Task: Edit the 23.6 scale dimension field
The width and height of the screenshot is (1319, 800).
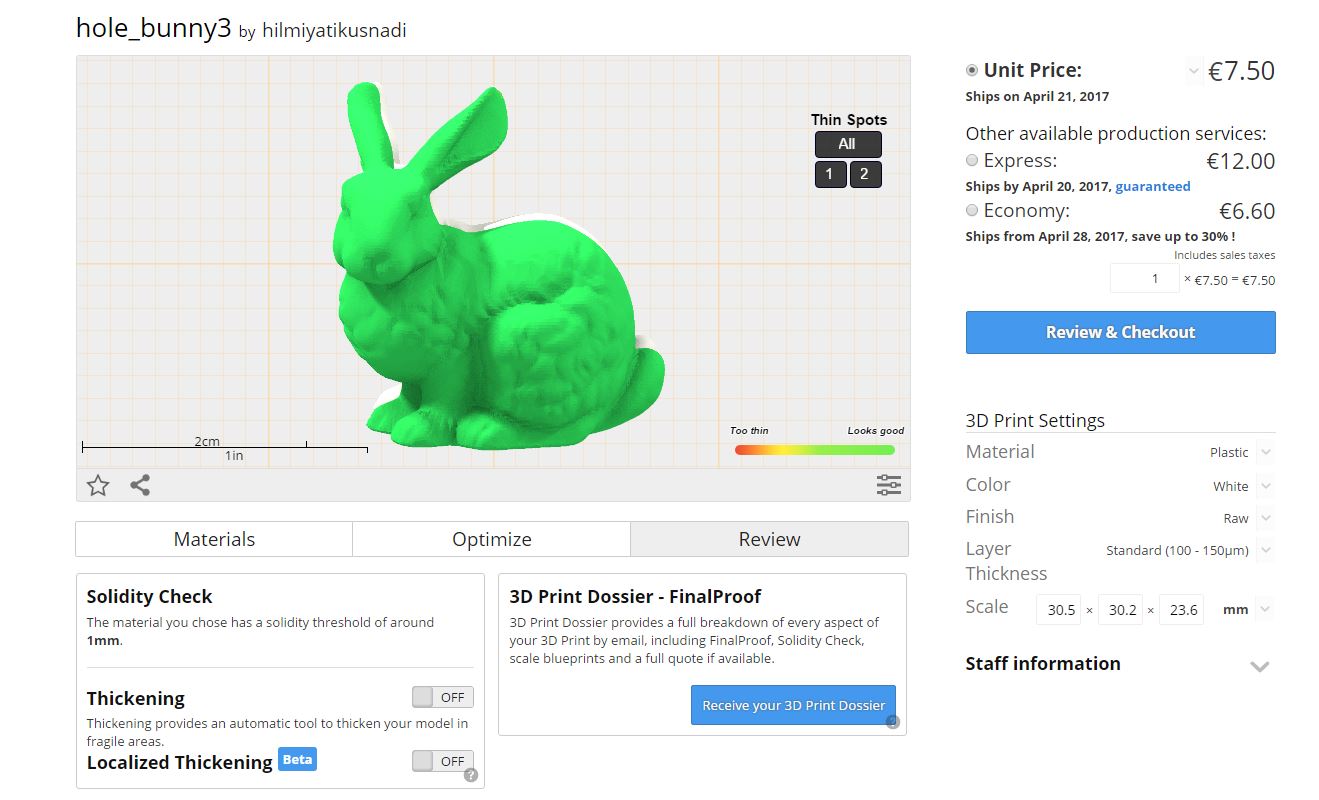Action: click(x=1181, y=609)
